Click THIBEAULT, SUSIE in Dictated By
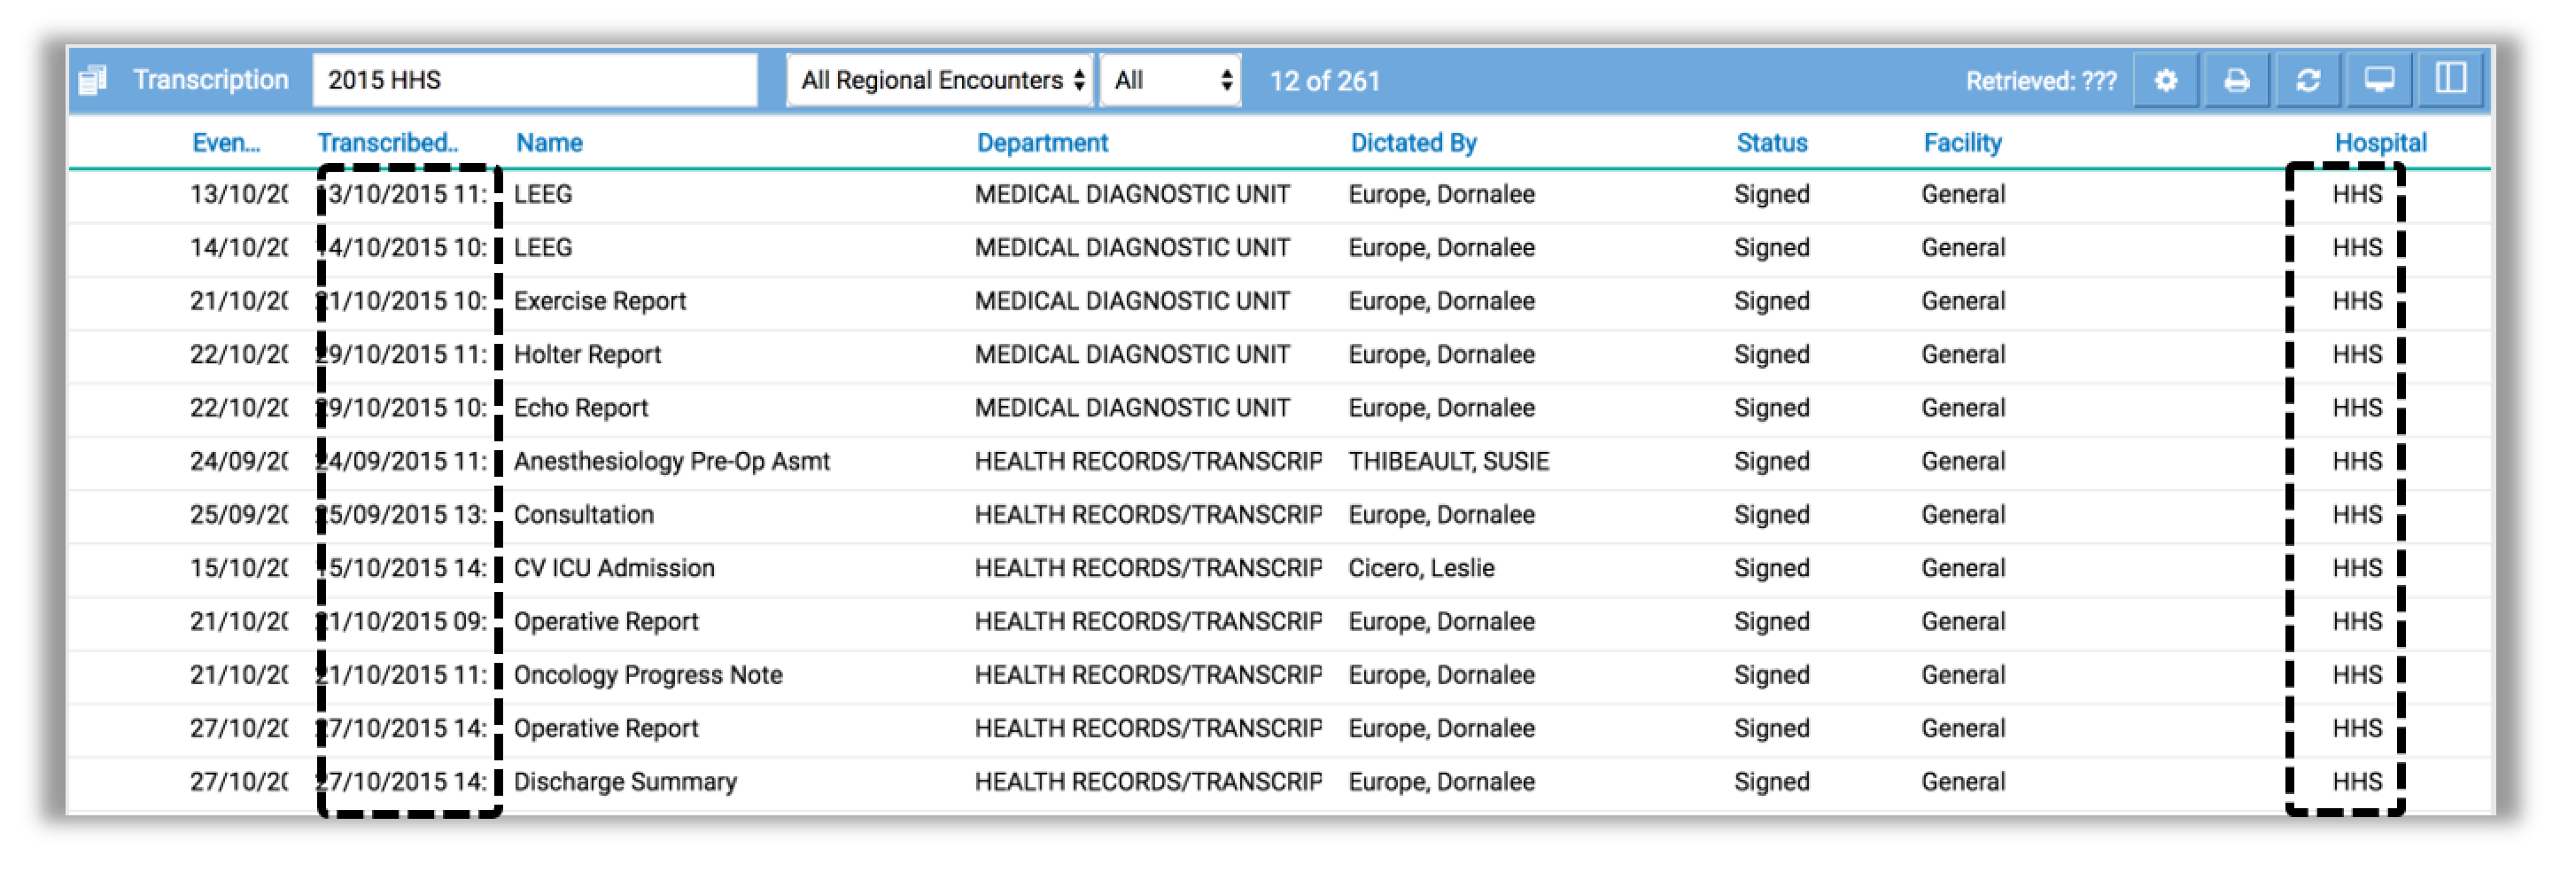Viewport: 2576px width, 872px height. (x=1448, y=461)
